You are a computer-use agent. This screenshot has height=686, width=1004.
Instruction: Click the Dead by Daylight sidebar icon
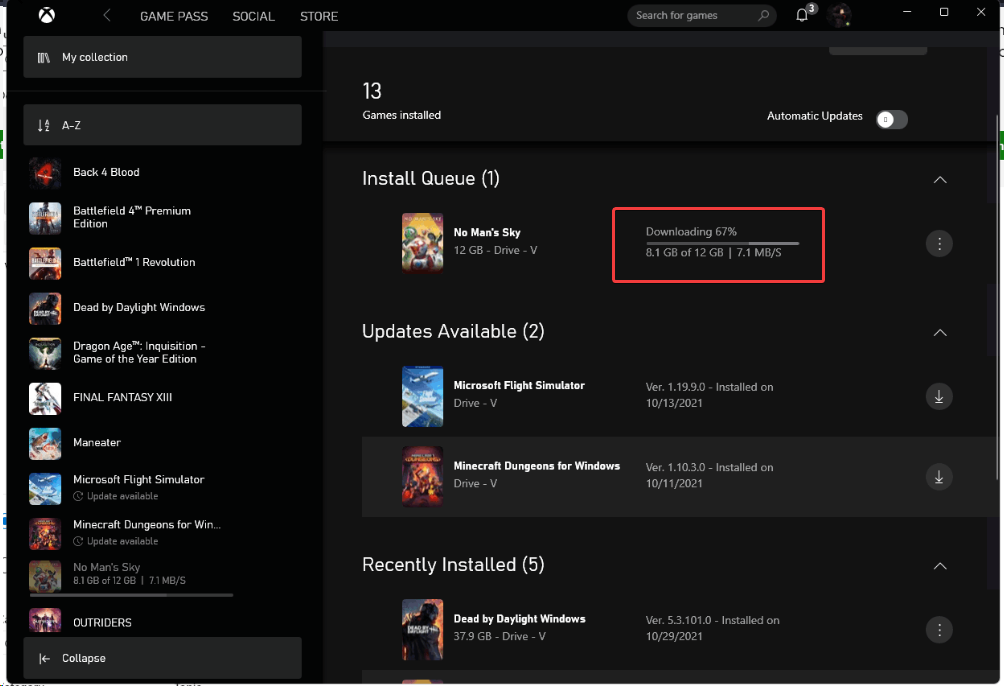click(x=45, y=308)
